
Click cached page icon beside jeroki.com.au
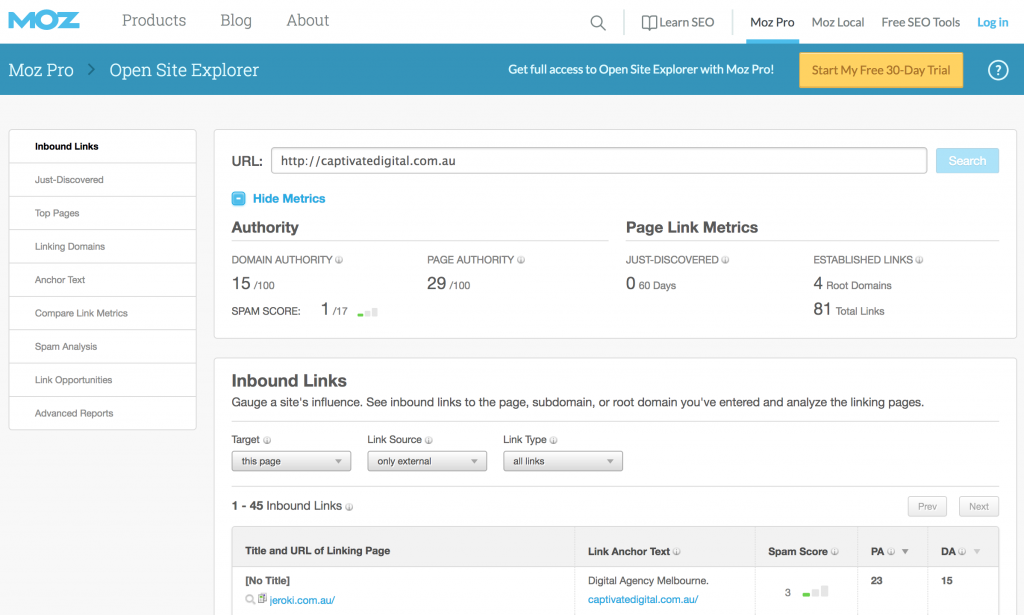click(262, 599)
